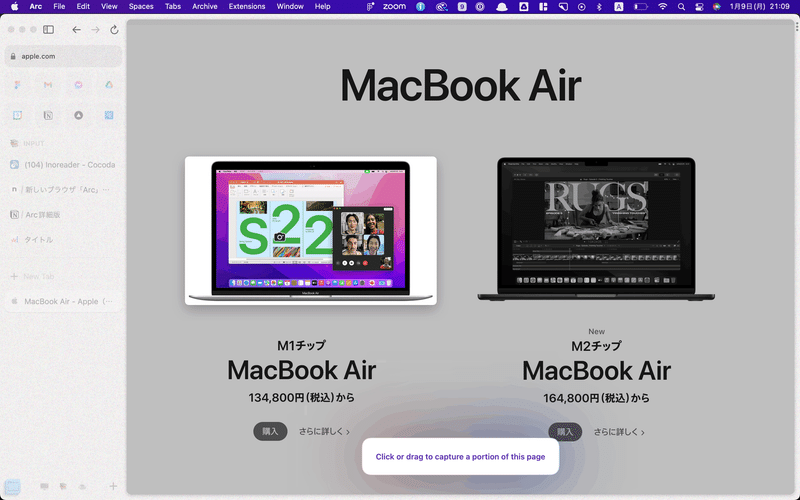Select the MacBook Air - Apple tab
Screen dimensions: 800x500
point(64,302)
